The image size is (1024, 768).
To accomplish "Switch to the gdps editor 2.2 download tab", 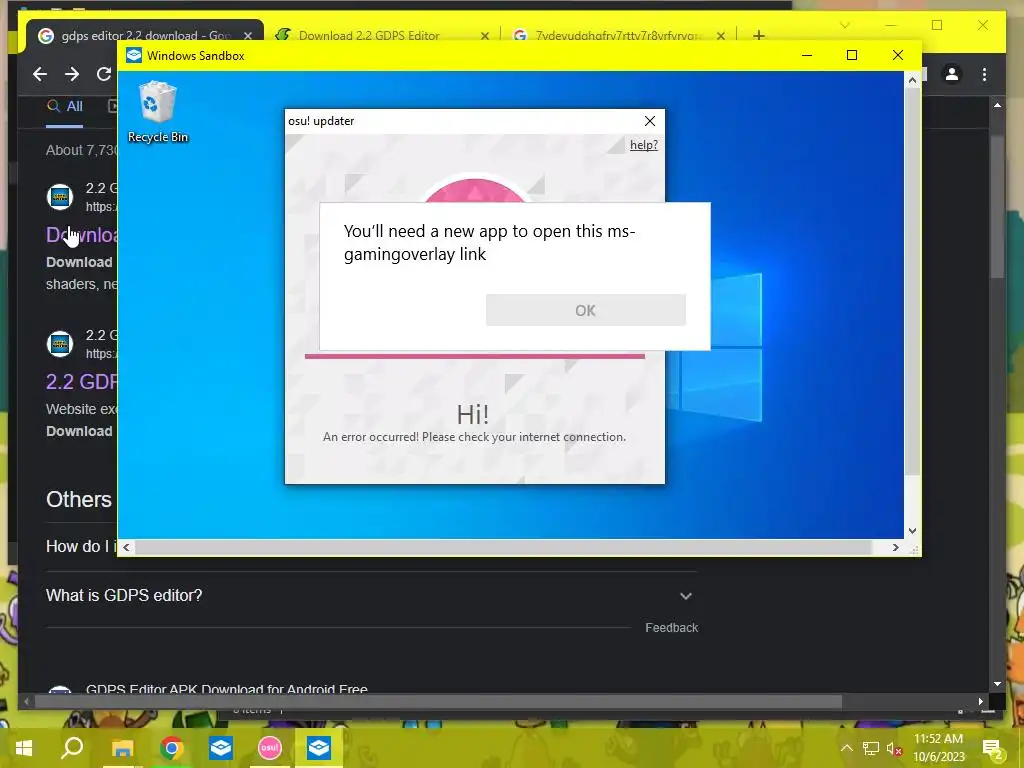I will point(145,35).
